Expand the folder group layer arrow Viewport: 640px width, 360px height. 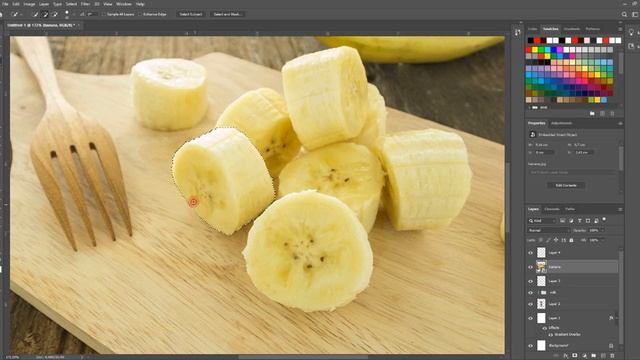click(x=538, y=293)
